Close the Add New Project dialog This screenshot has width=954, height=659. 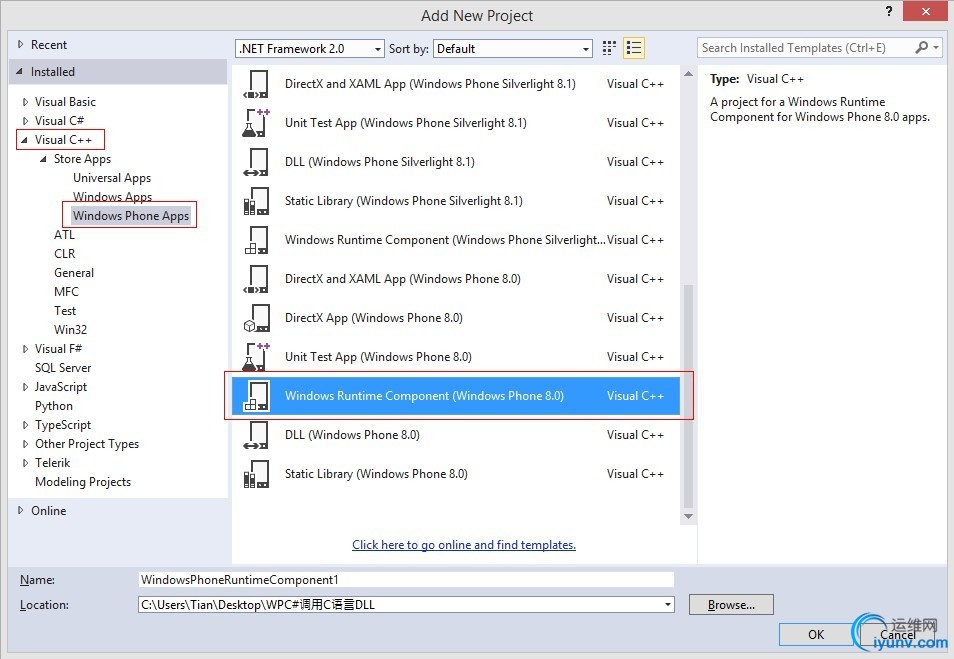(x=925, y=11)
